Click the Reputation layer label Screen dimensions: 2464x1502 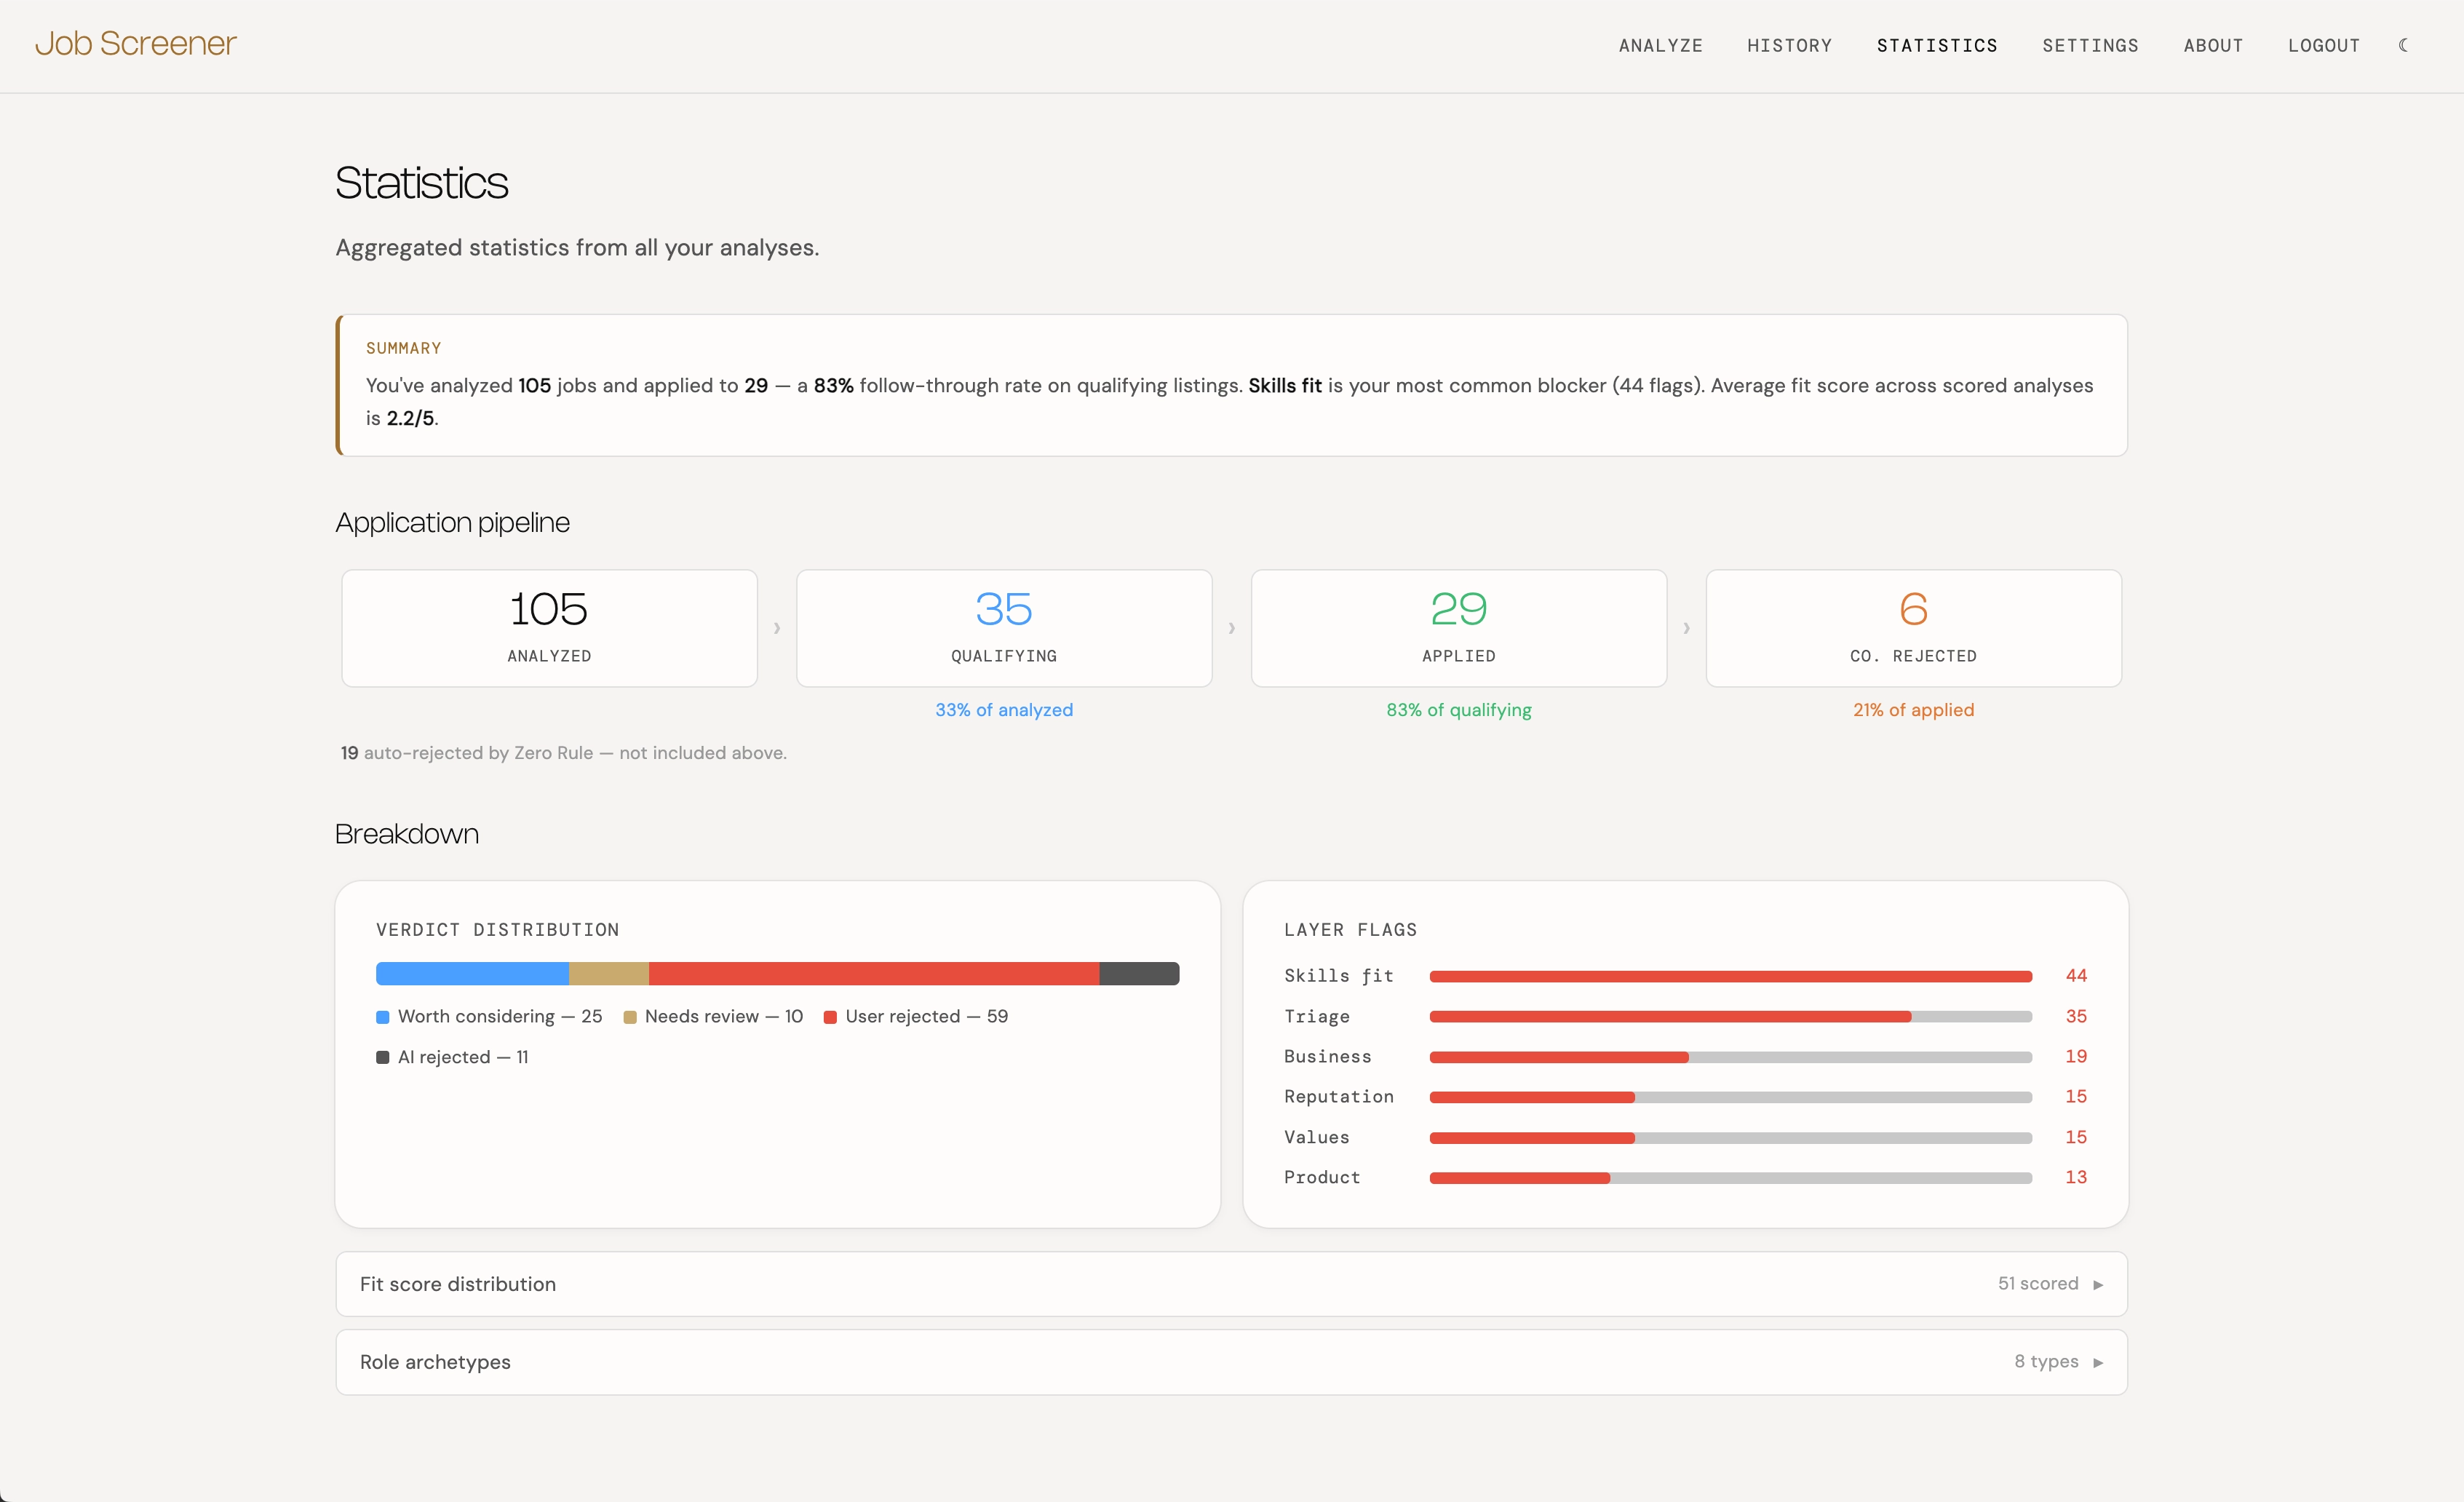click(1339, 1097)
